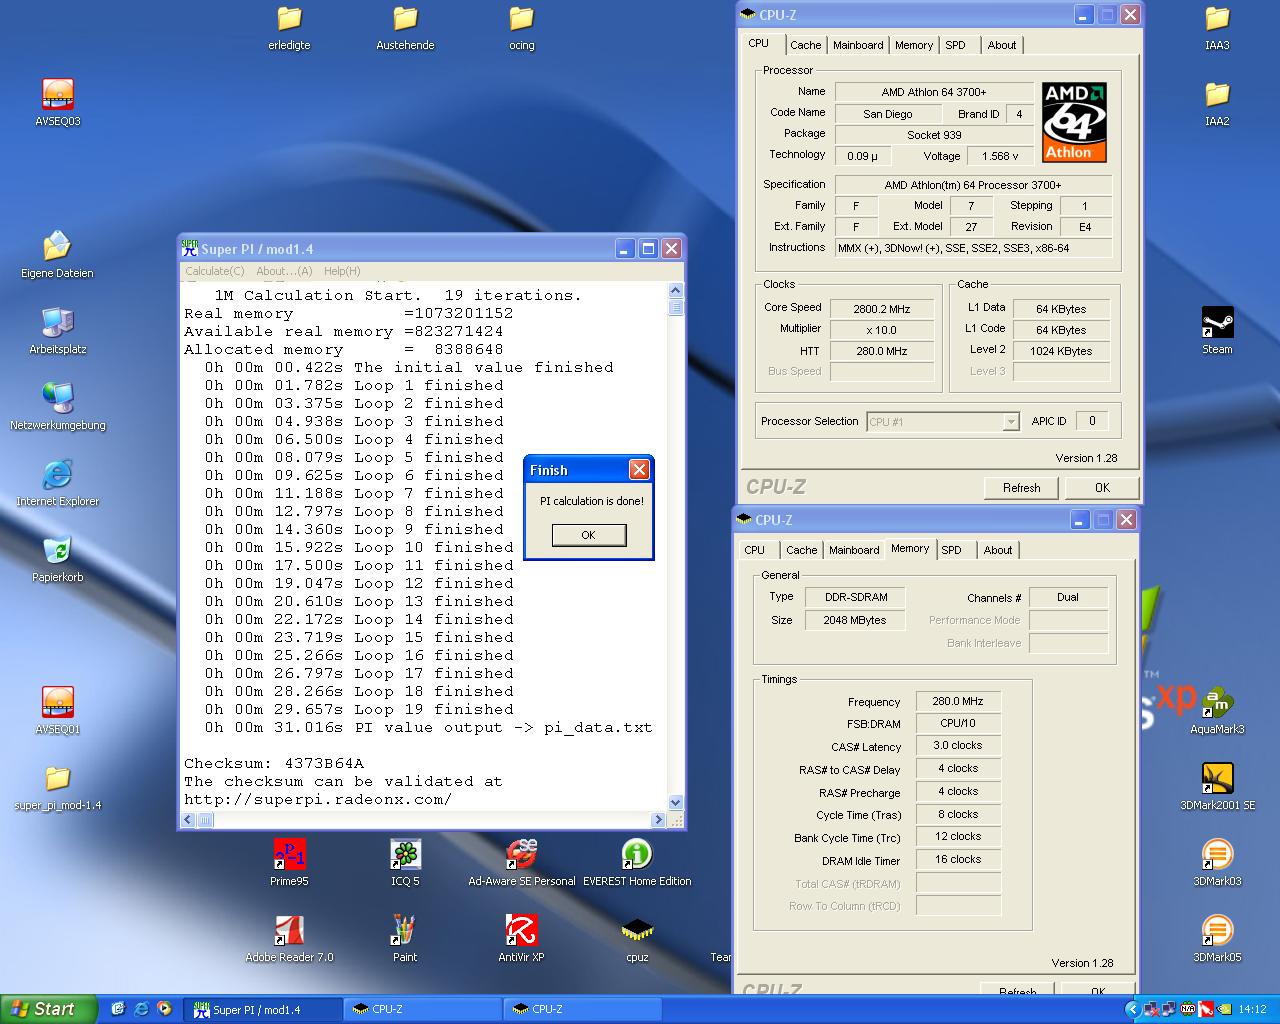1280x1024 pixels.
Task: Open About tab in top CPU-Z
Action: point(1002,45)
